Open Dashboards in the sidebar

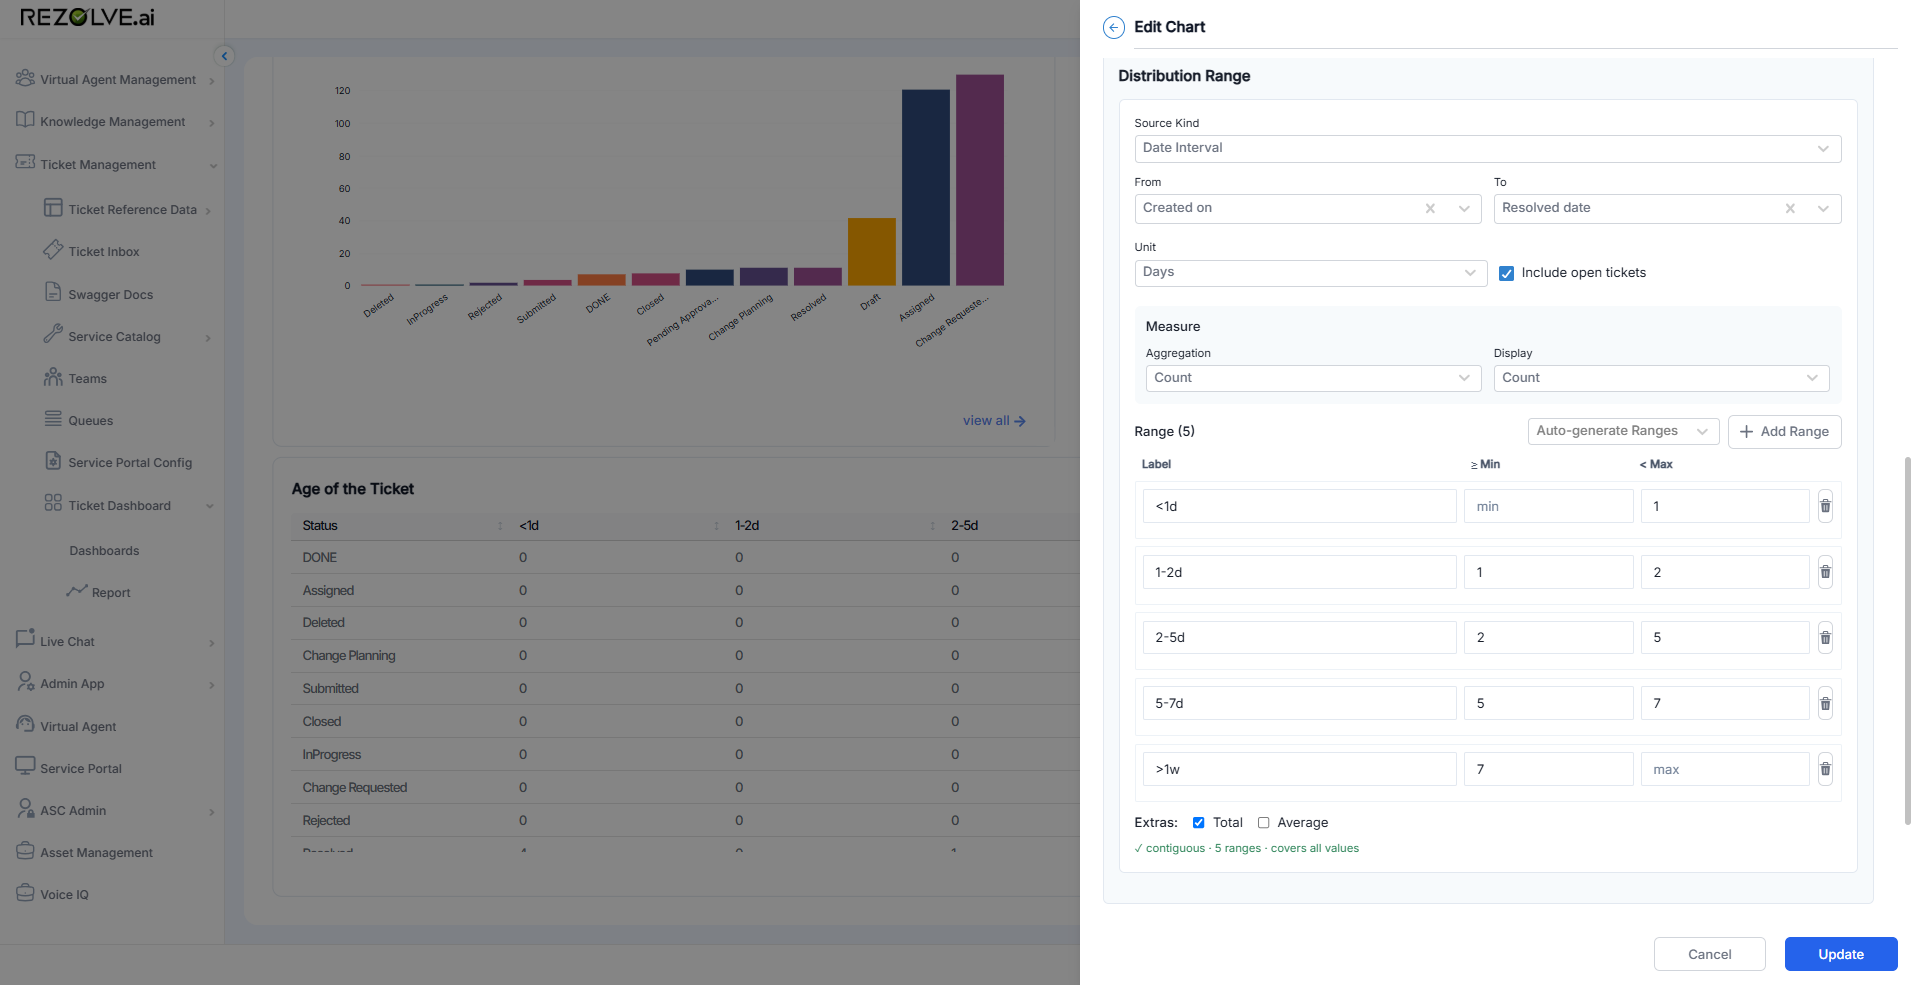coord(104,551)
